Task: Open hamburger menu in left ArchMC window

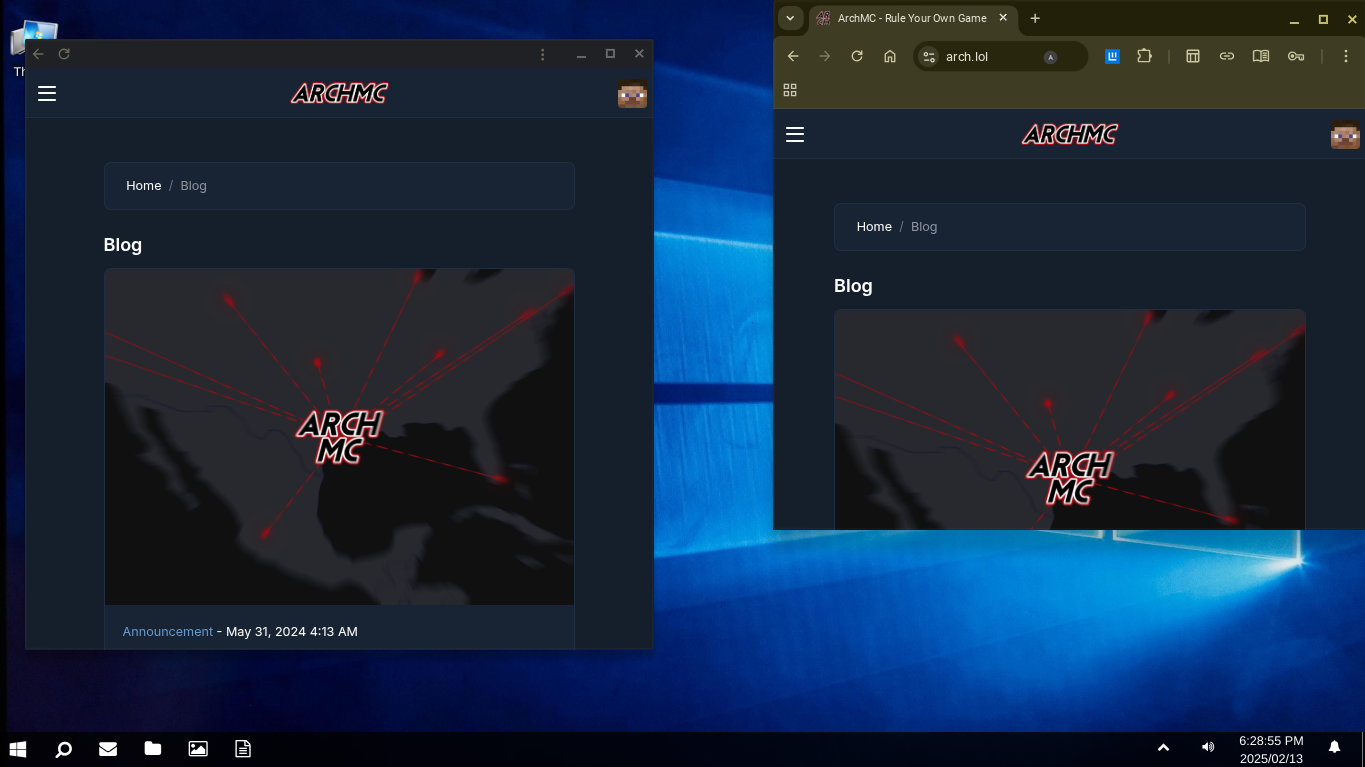Action: click(x=47, y=93)
